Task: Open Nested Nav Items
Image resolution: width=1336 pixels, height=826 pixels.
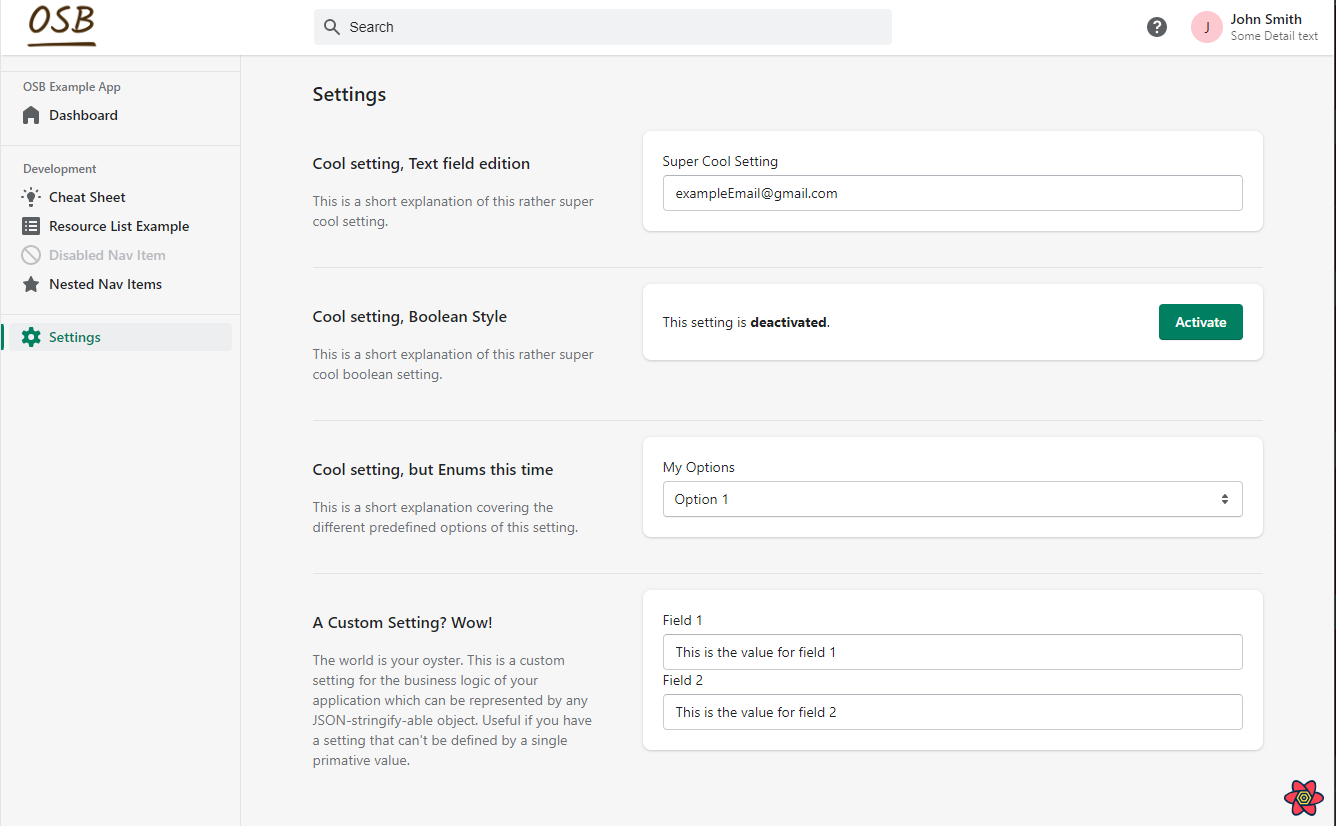Action: click(x=120, y=284)
